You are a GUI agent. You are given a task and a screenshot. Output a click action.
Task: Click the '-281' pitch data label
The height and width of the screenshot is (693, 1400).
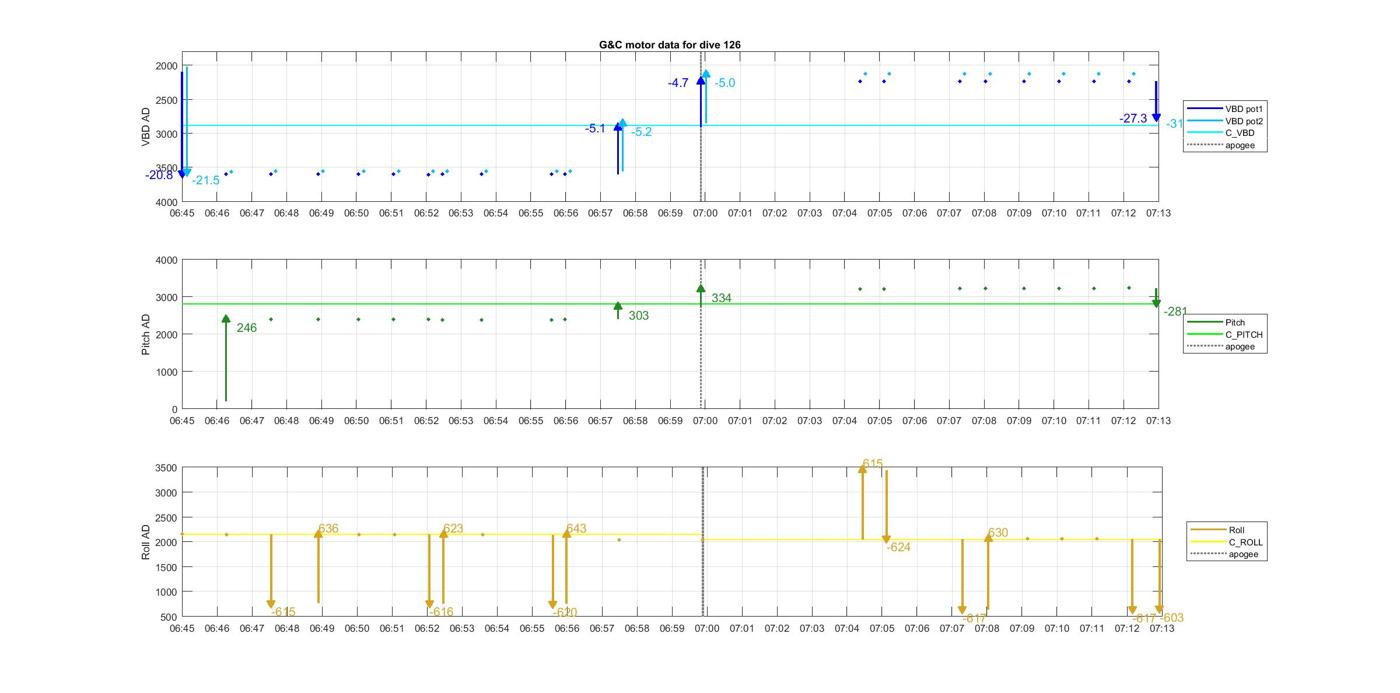point(1174,311)
